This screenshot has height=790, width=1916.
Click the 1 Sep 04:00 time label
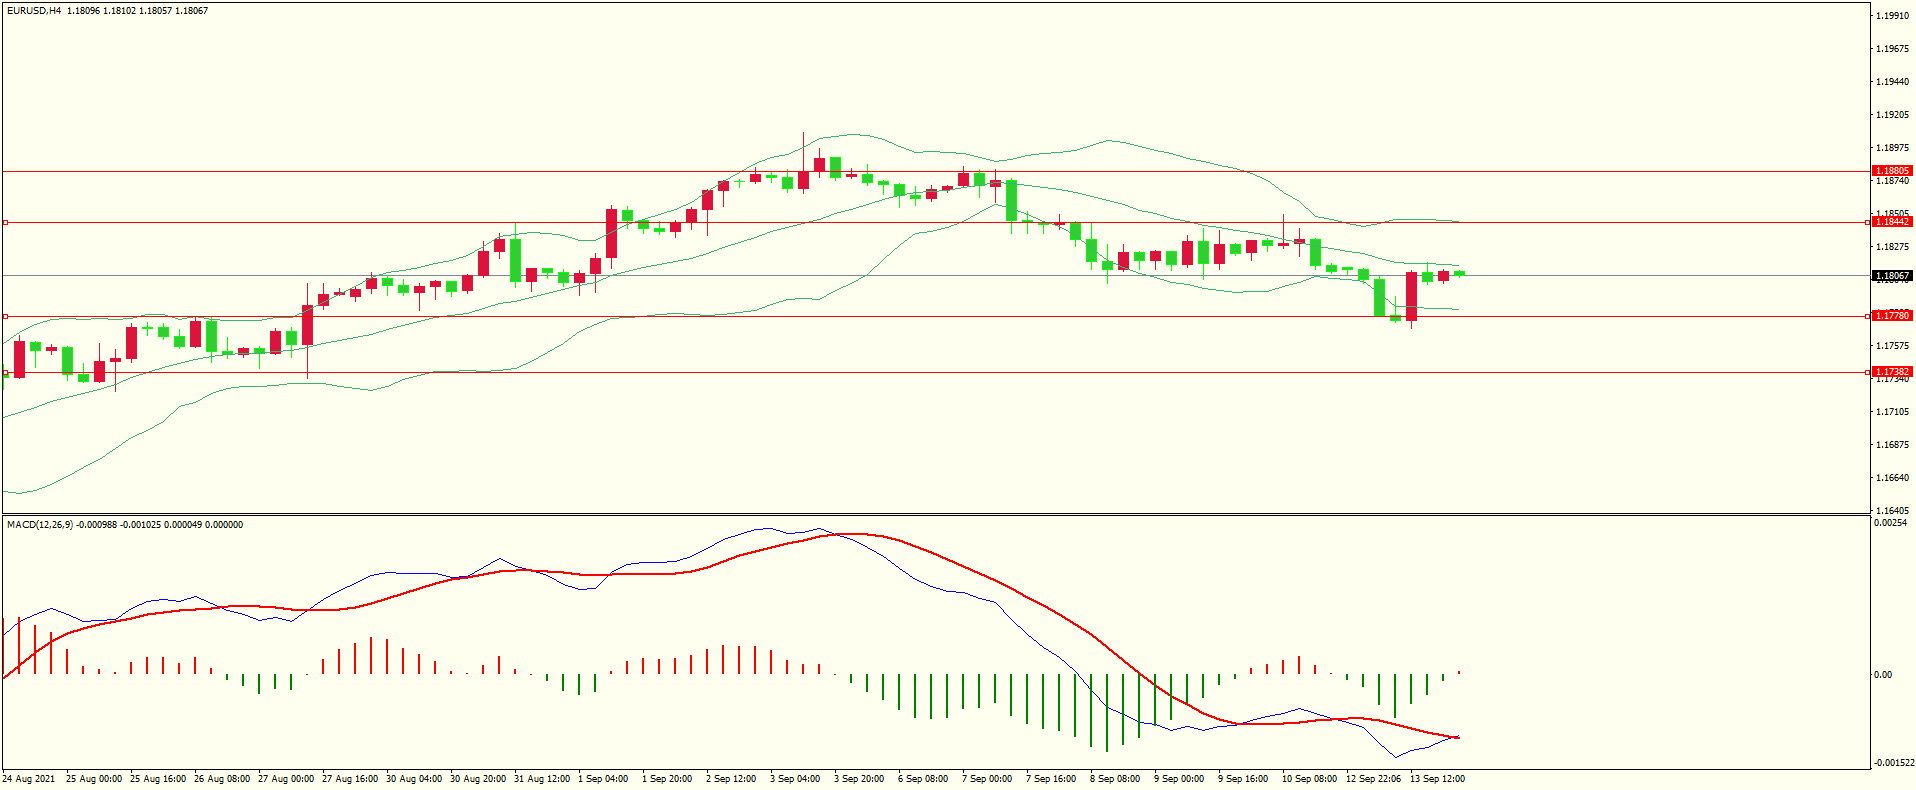click(x=603, y=779)
